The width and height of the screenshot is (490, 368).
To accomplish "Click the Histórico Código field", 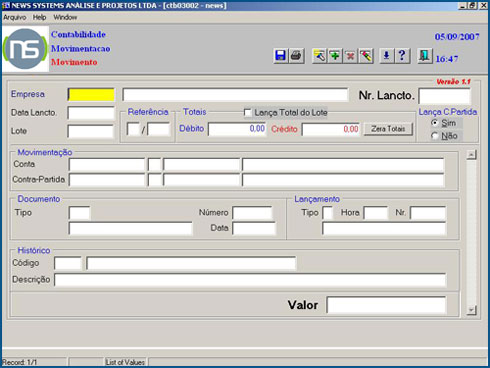I will [x=68, y=263].
